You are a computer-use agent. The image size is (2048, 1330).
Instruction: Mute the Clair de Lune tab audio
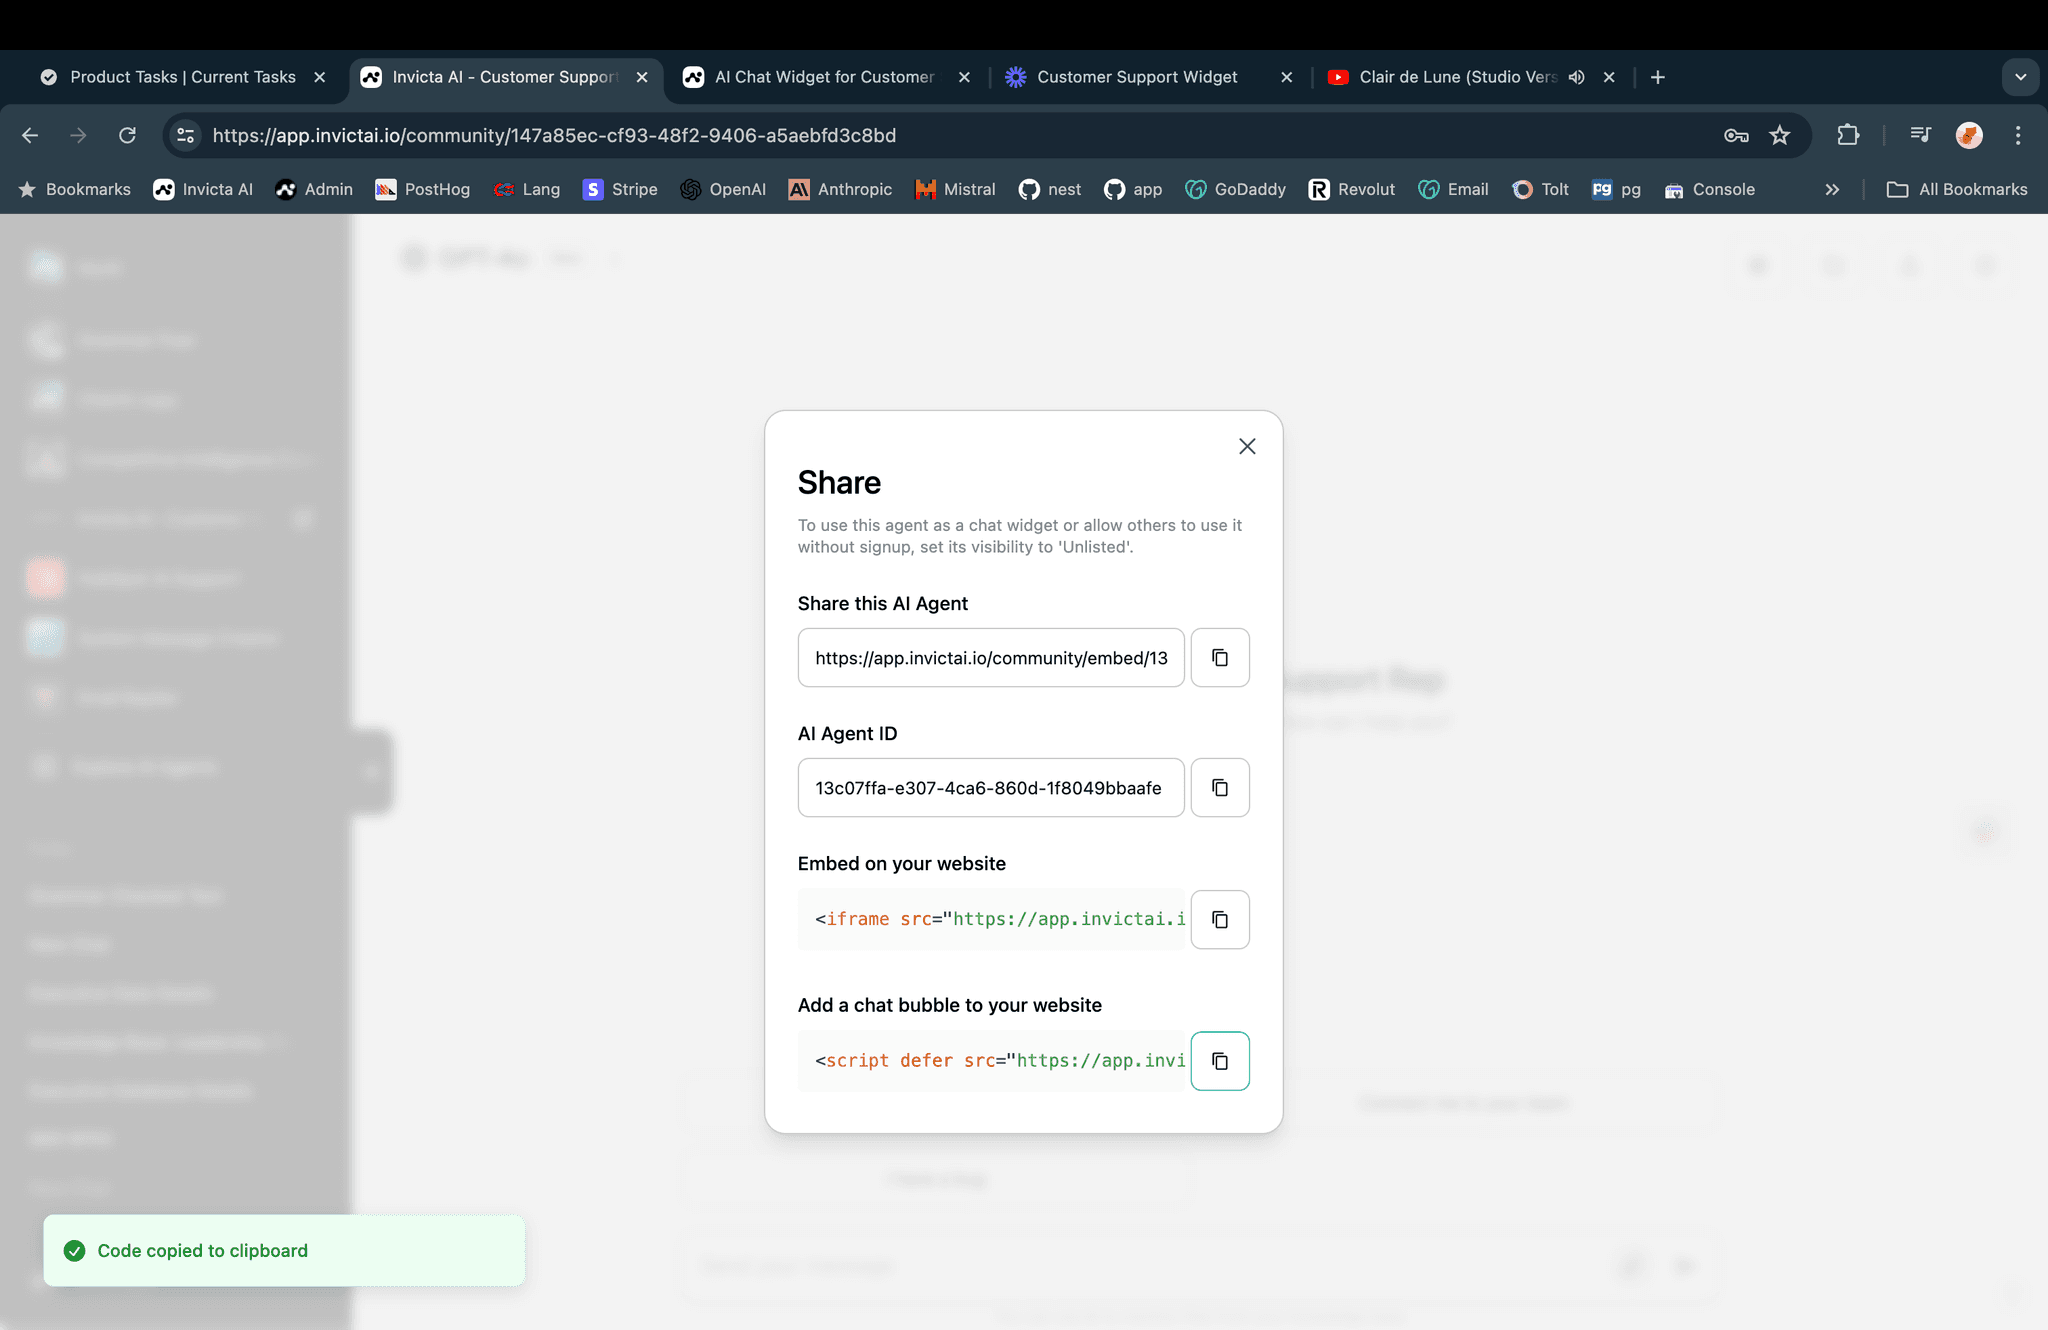pos(1576,77)
